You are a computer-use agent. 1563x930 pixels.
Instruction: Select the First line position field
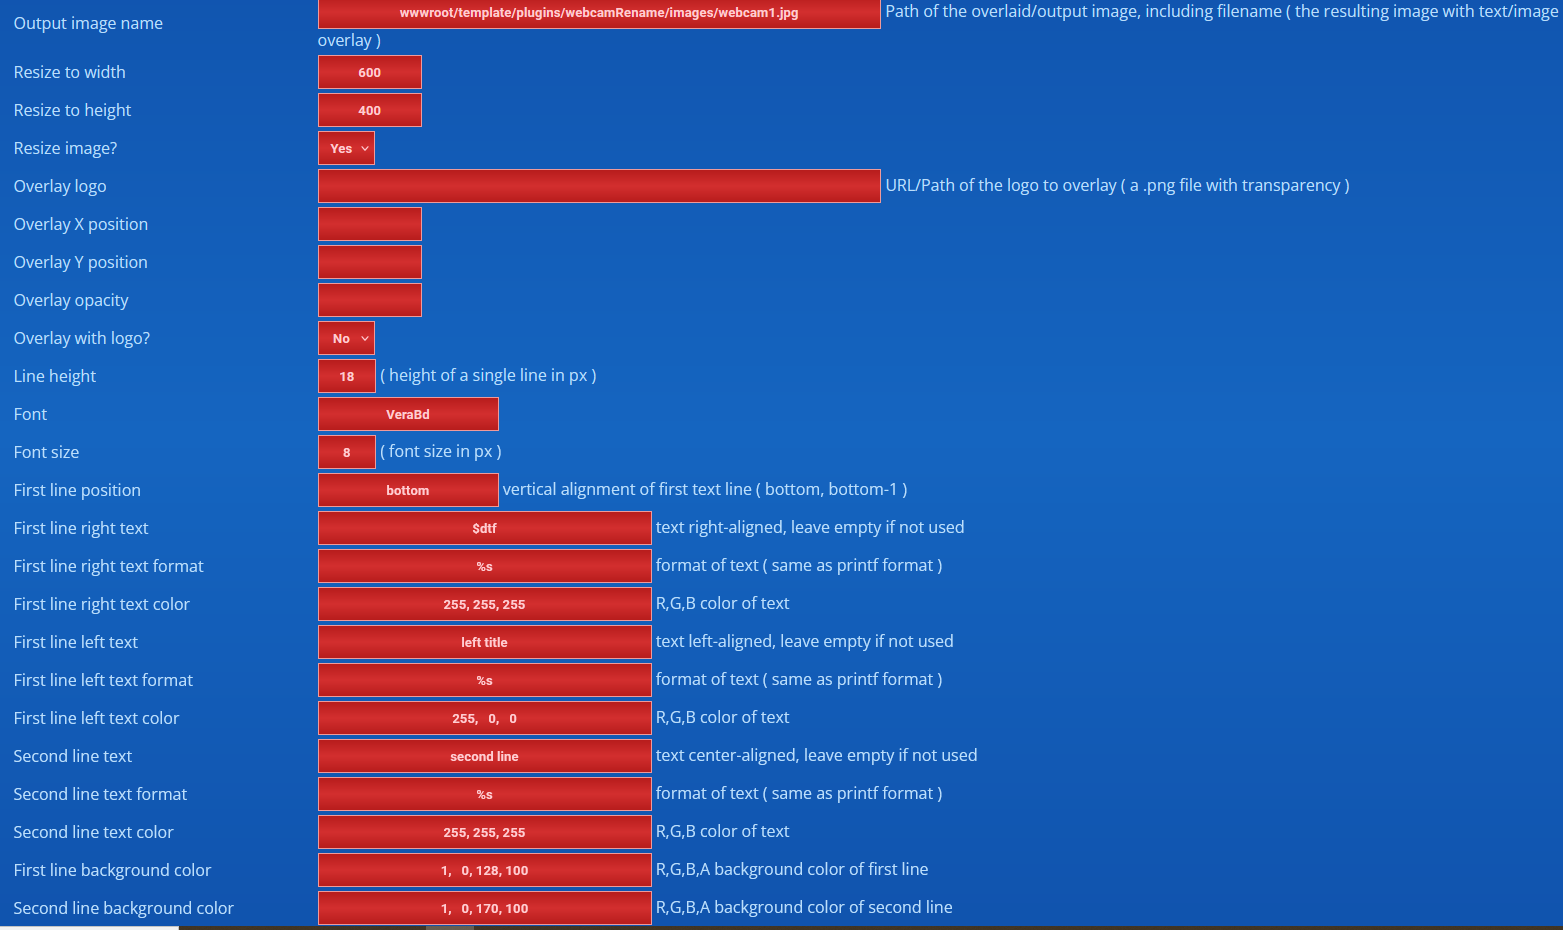click(x=408, y=490)
